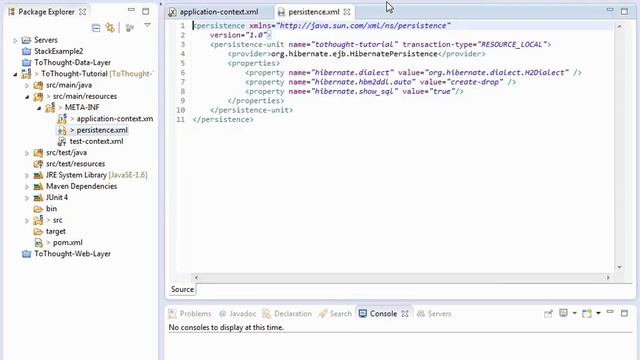Select persistence.xml file in tree
Image resolution: width=640 pixels, height=360 pixels.
coord(102,130)
